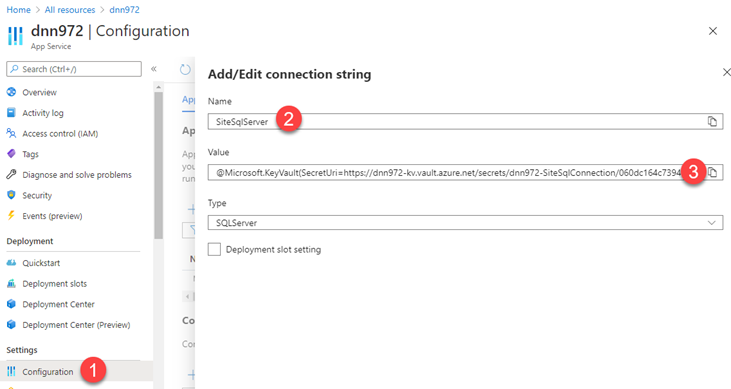The width and height of the screenshot is (731, 389).
Task: Go to Home breadcrumb link
Action: click(x=18, y=10)
